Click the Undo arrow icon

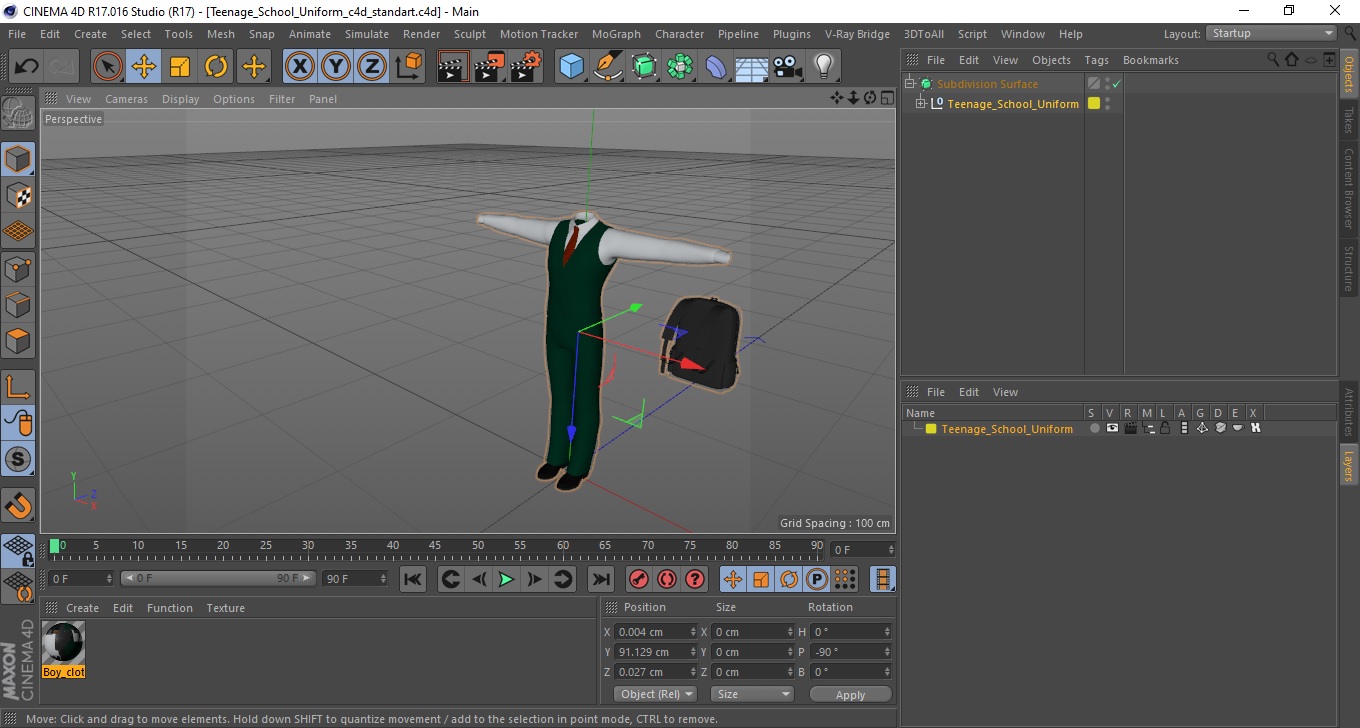point(27,67)
